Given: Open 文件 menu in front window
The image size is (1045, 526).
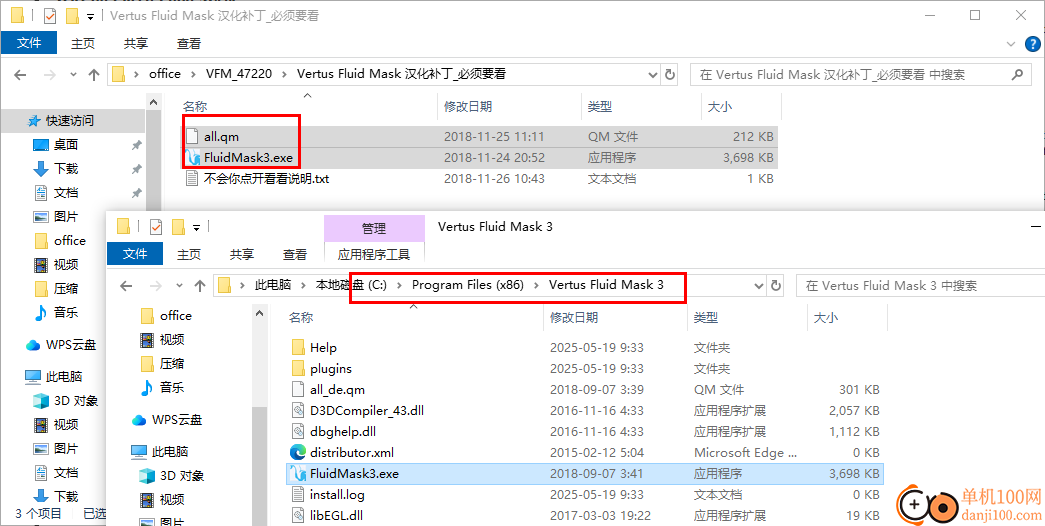Looking at the screenshot, I should (x=135, y=254).
